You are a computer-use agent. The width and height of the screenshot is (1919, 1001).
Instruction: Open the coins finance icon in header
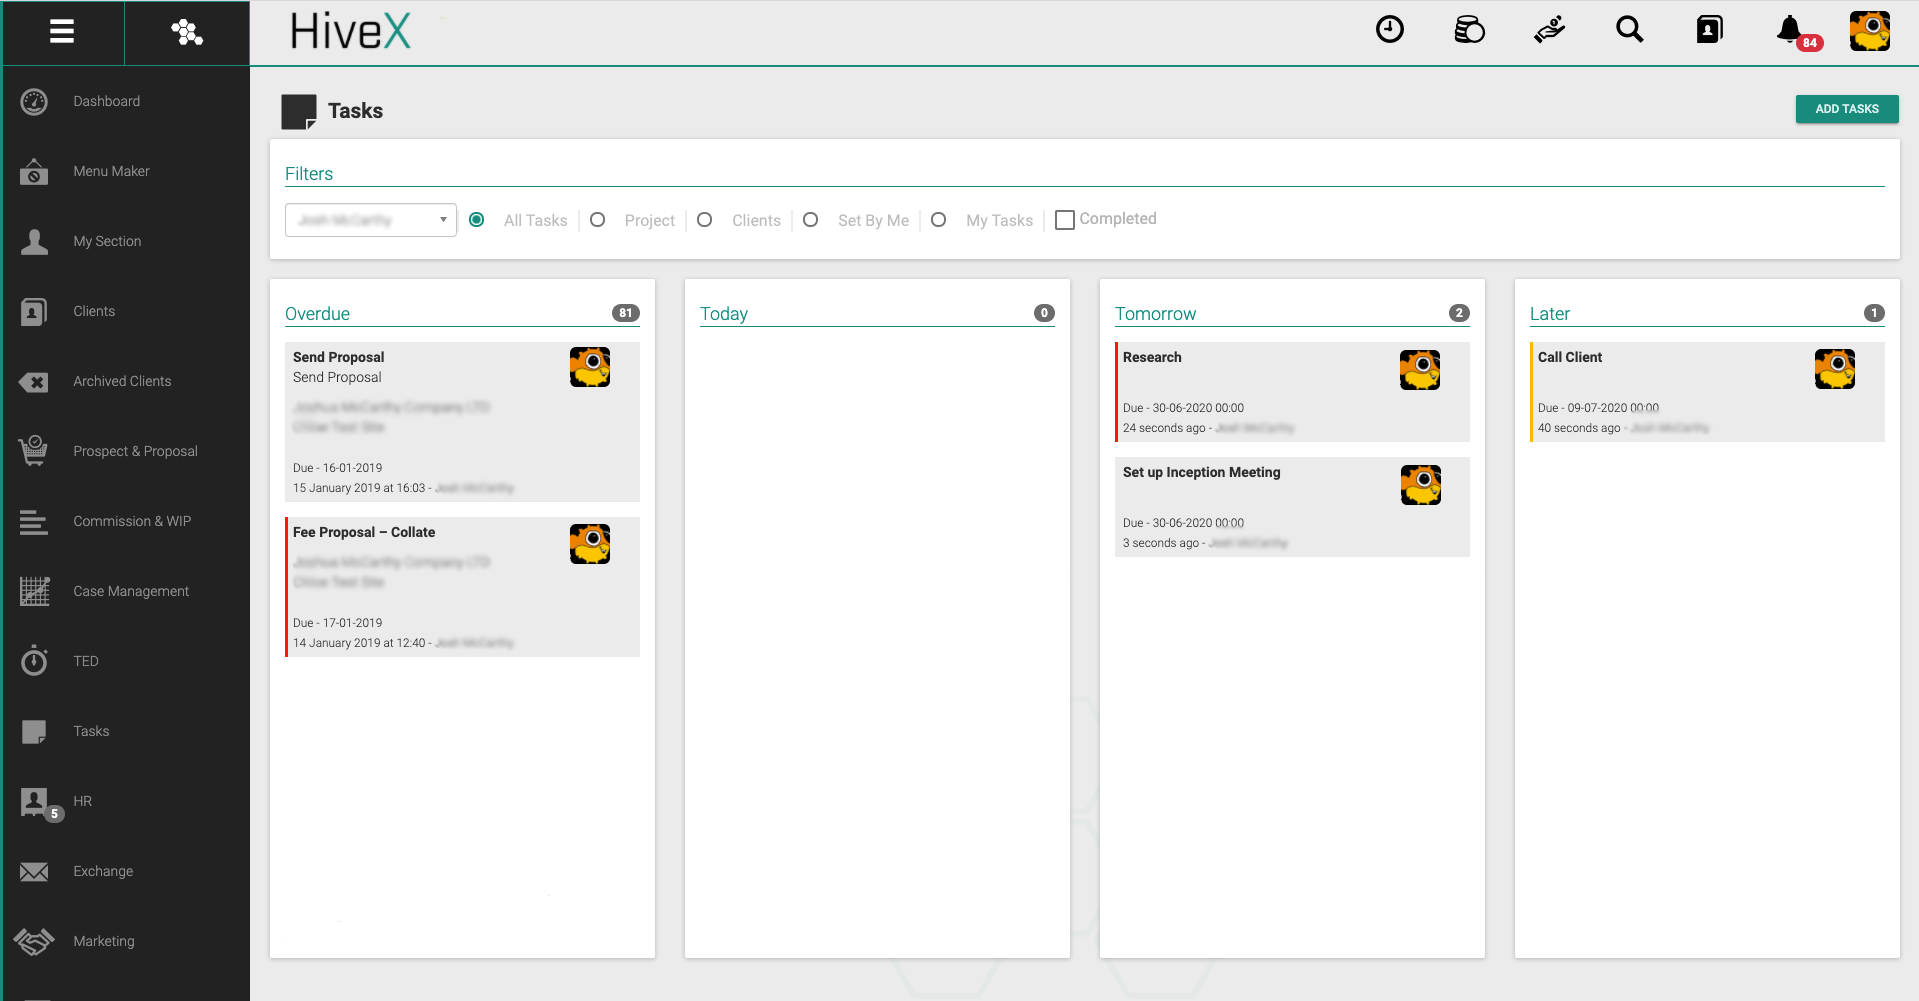pos(1469,30)
